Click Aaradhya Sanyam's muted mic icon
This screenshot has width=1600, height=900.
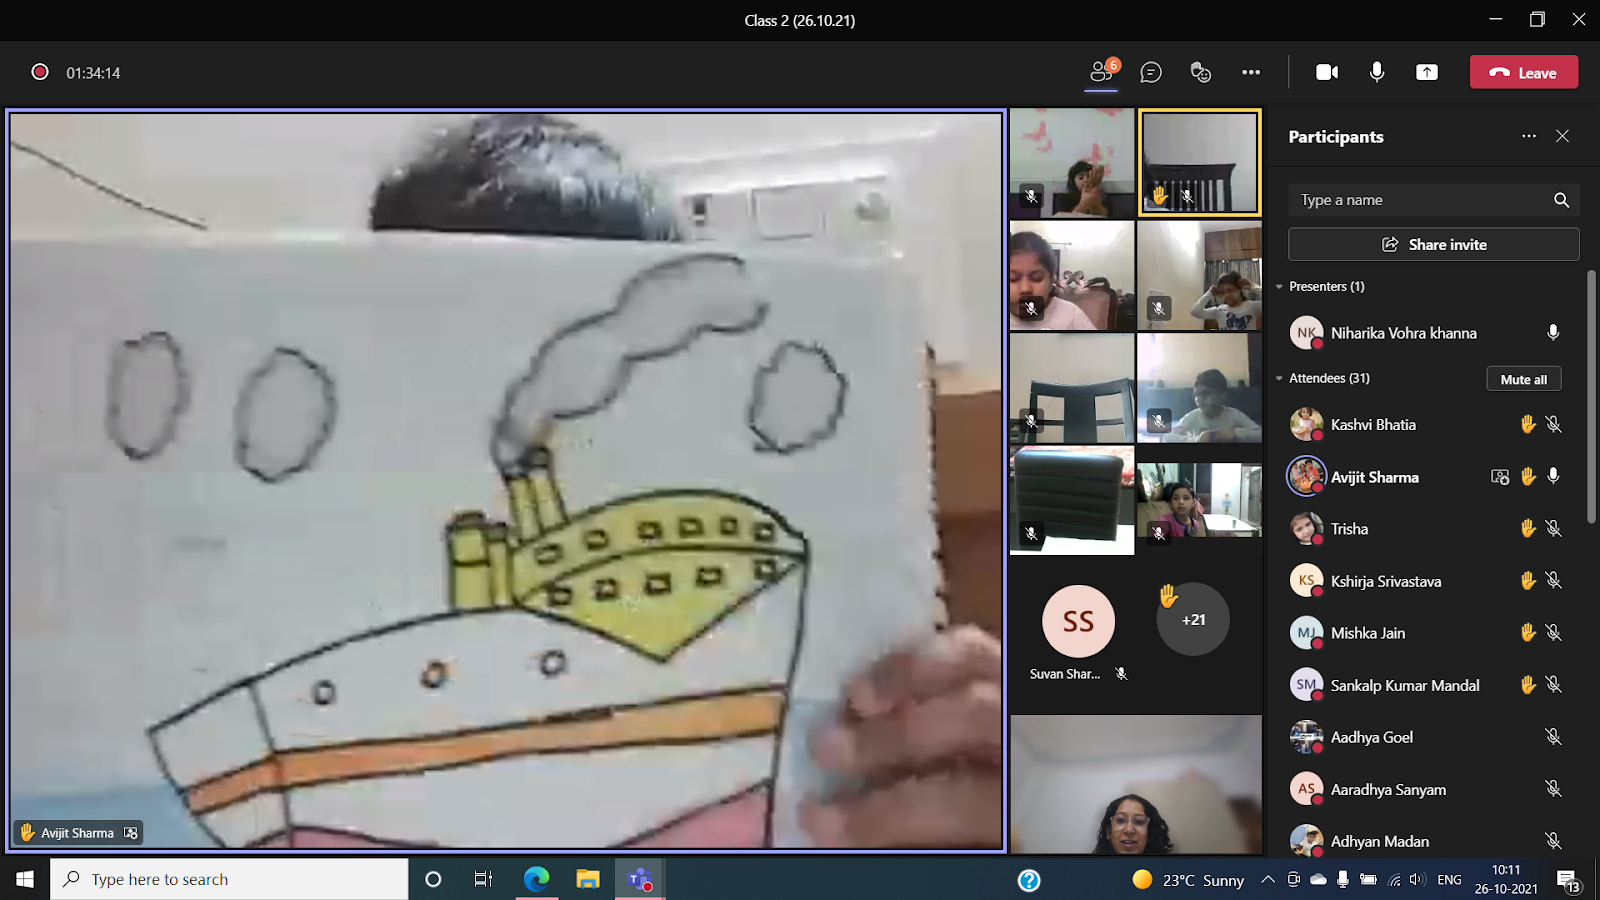tap(1553, 789)
